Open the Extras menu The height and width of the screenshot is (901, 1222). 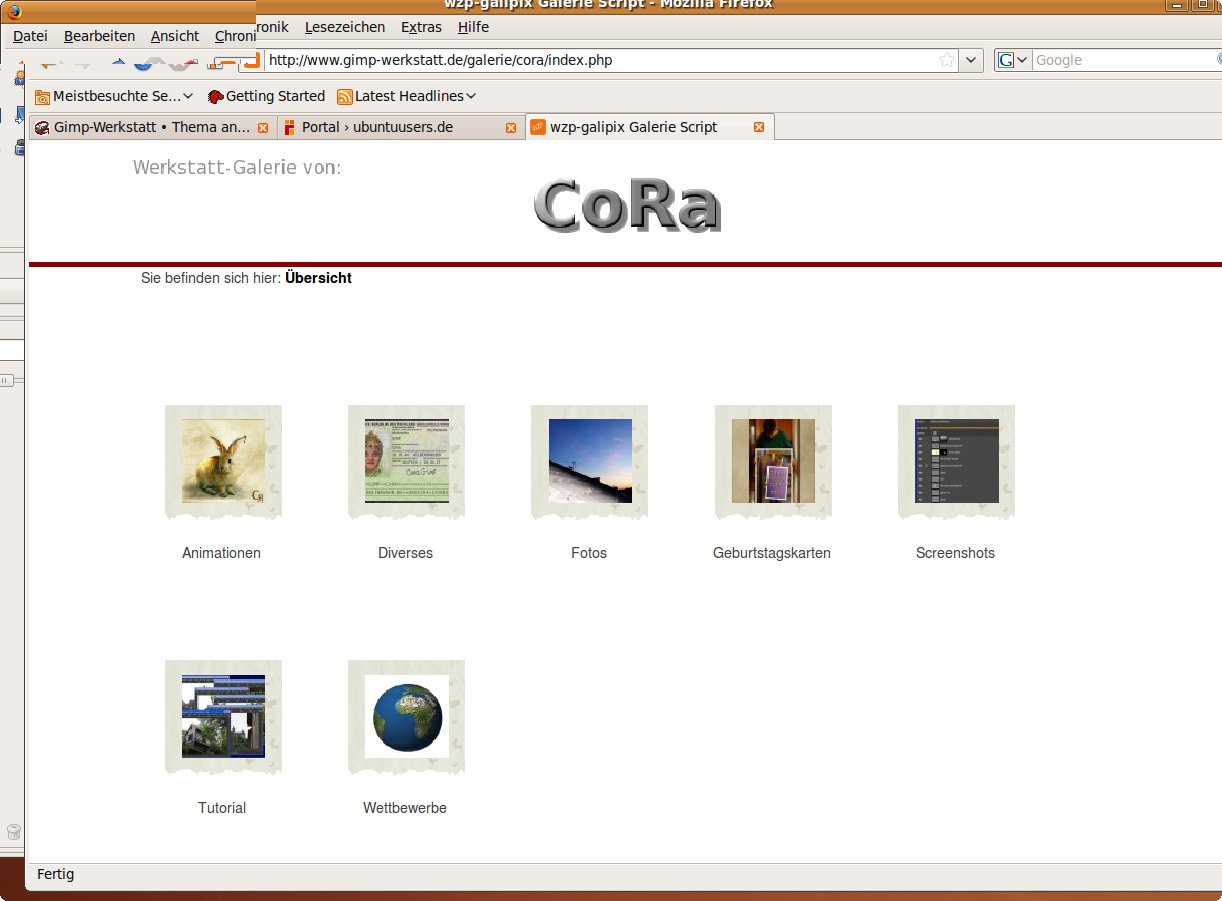click(x=421, y=27)
